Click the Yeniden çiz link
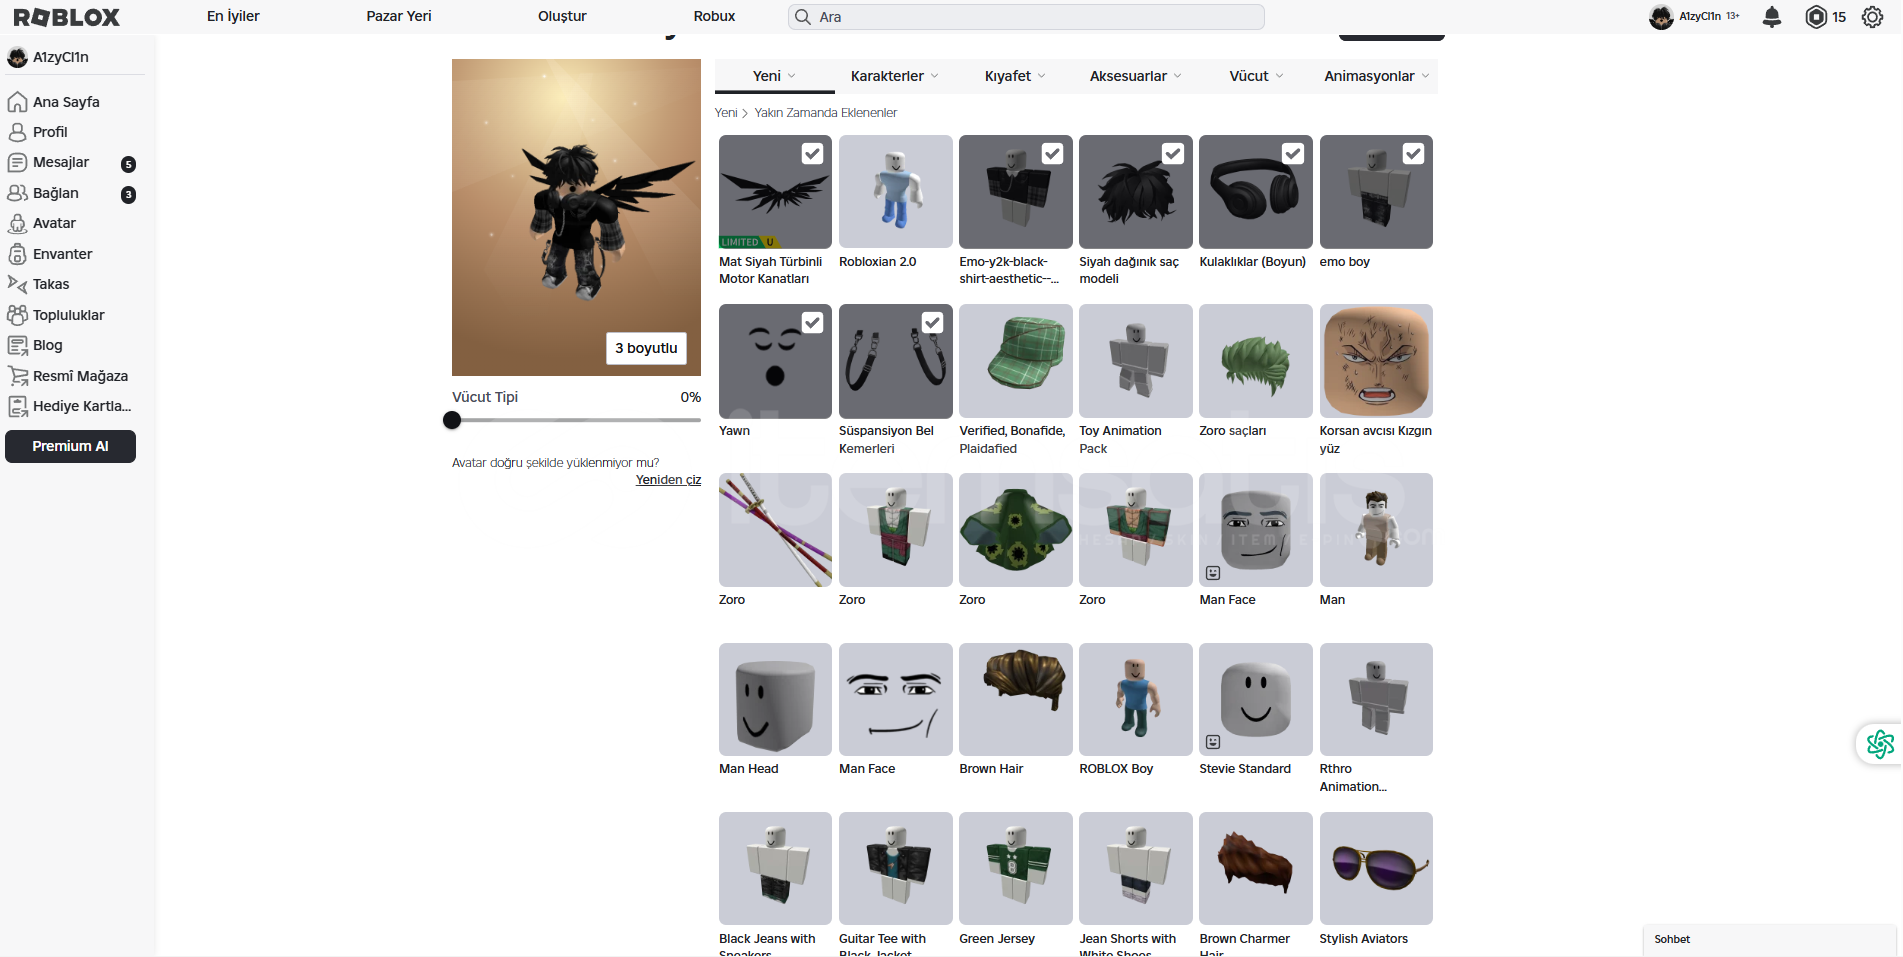 pos(668,480)
